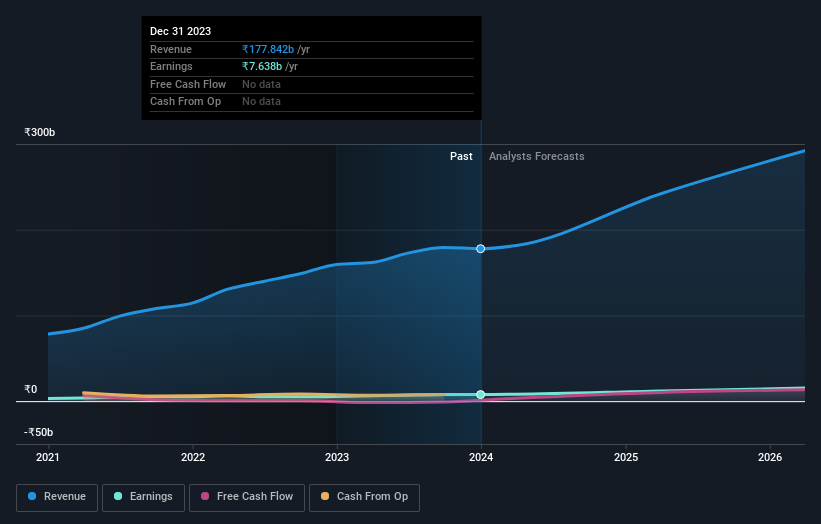Click the ₹177.842b revenue value in tooltip
This screenshot has width=821, height=524.
click(268, 49)
